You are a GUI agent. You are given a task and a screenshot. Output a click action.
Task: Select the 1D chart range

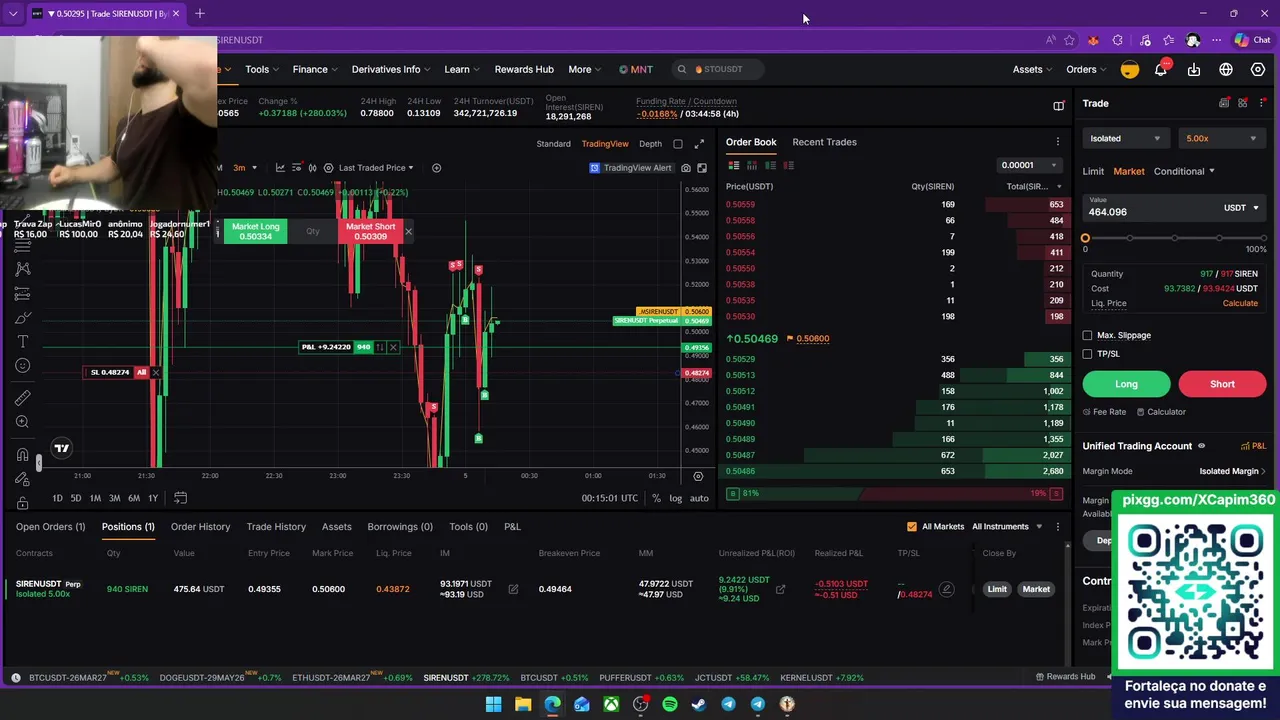[x=57, y=498]
